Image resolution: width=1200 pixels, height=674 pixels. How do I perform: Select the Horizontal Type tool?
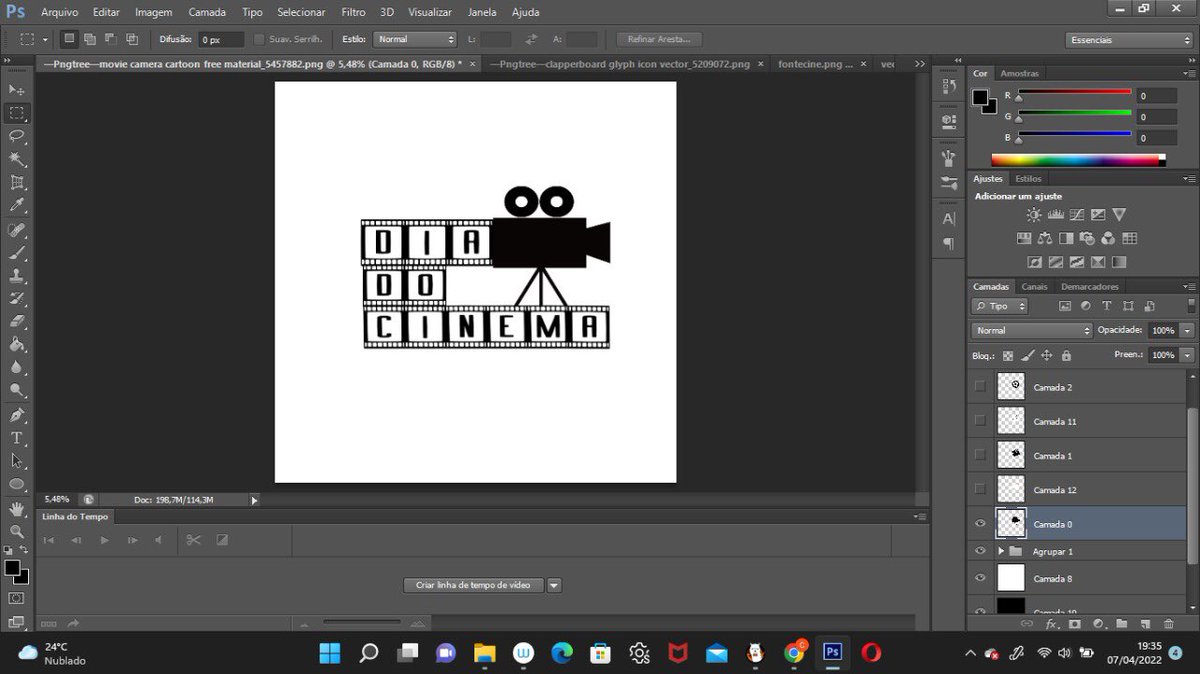[x=17, y=438]
